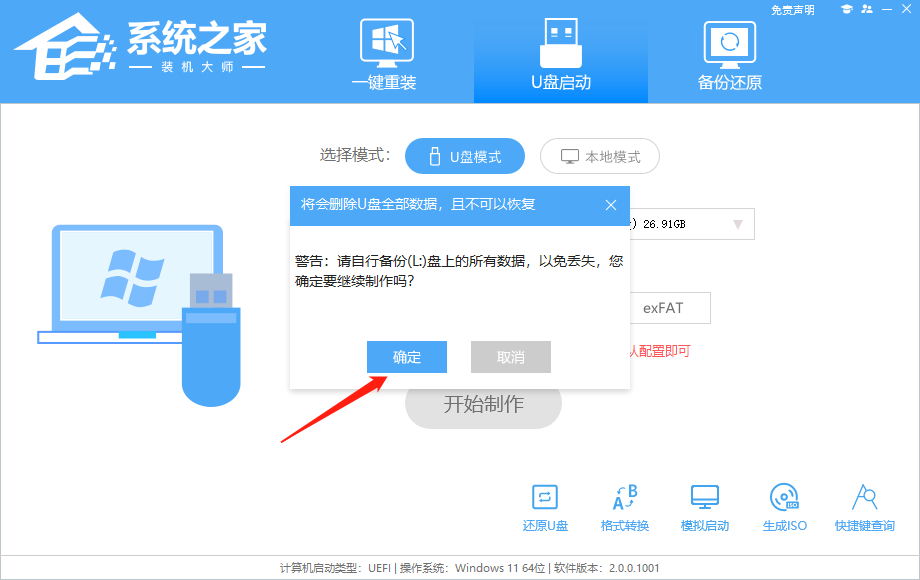Confirm with the 确定 button
The image size is (920, 580).
(x=407, y=357)
